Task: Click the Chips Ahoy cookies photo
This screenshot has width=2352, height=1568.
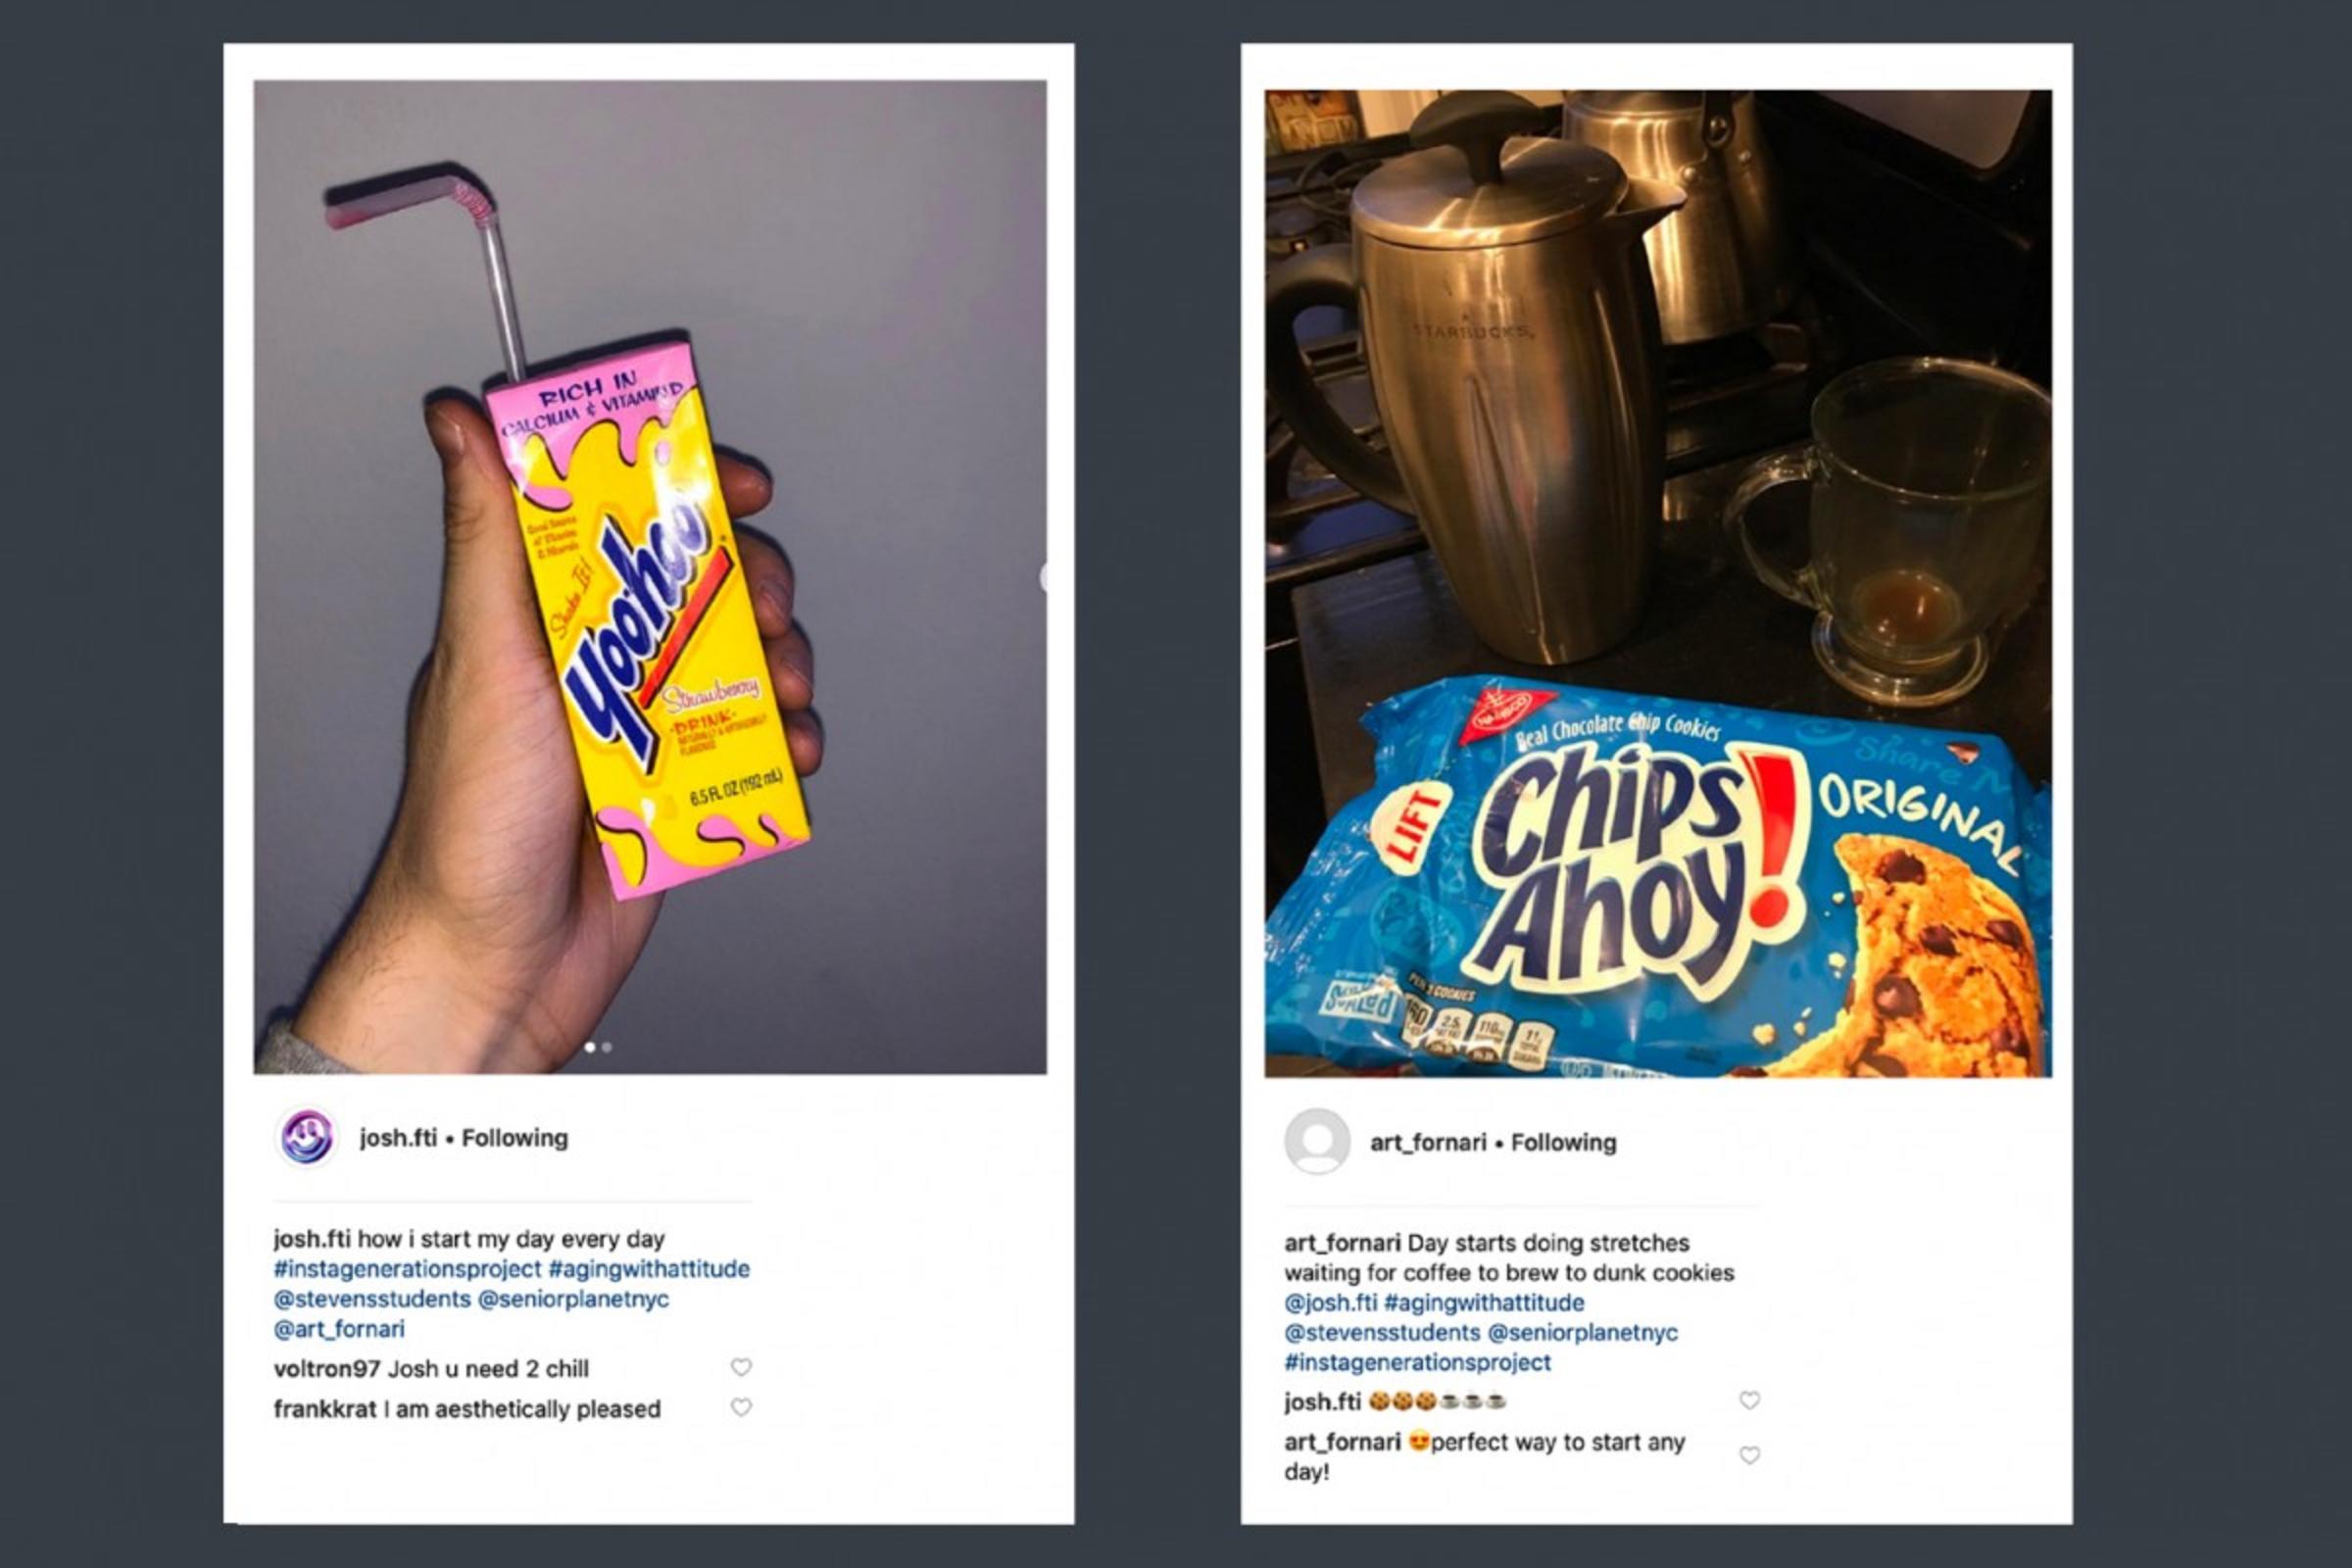Action: [1658, 583]
